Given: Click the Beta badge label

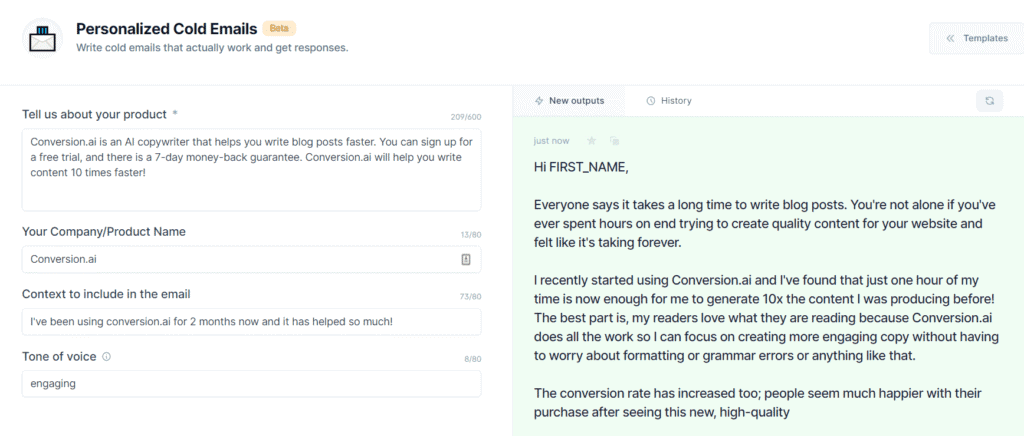Looking at the screenshot, I should click(x=280, y=28).
